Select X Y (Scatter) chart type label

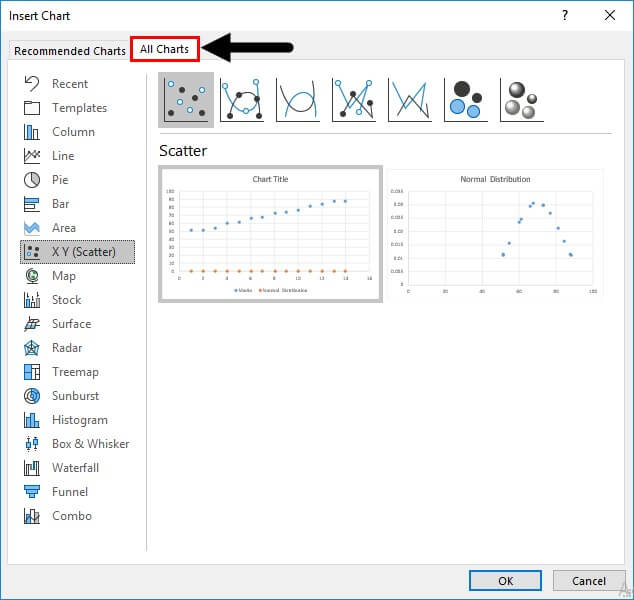(84, 252)
